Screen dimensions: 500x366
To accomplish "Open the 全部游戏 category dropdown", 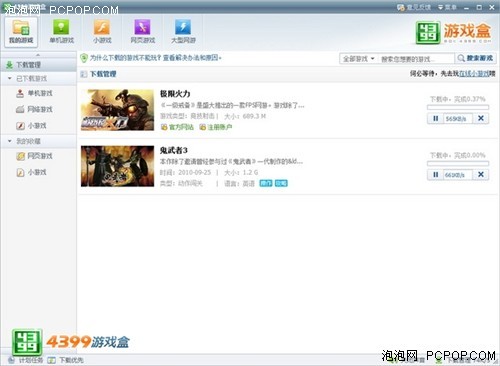I will point(359,59).
